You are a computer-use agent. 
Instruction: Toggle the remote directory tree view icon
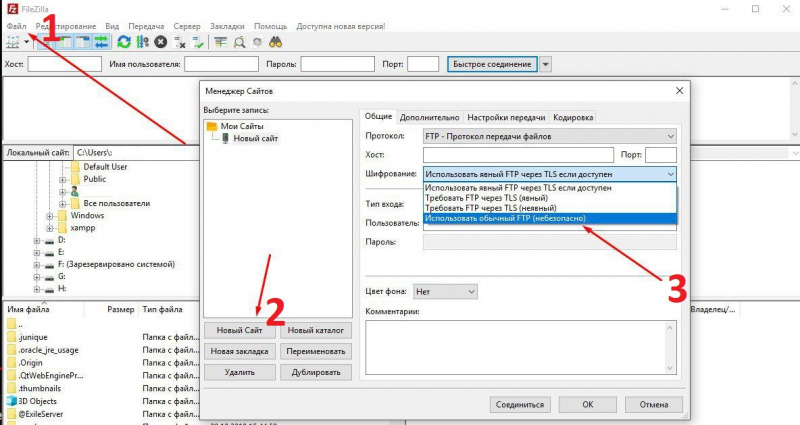click(x=83, y=42)
